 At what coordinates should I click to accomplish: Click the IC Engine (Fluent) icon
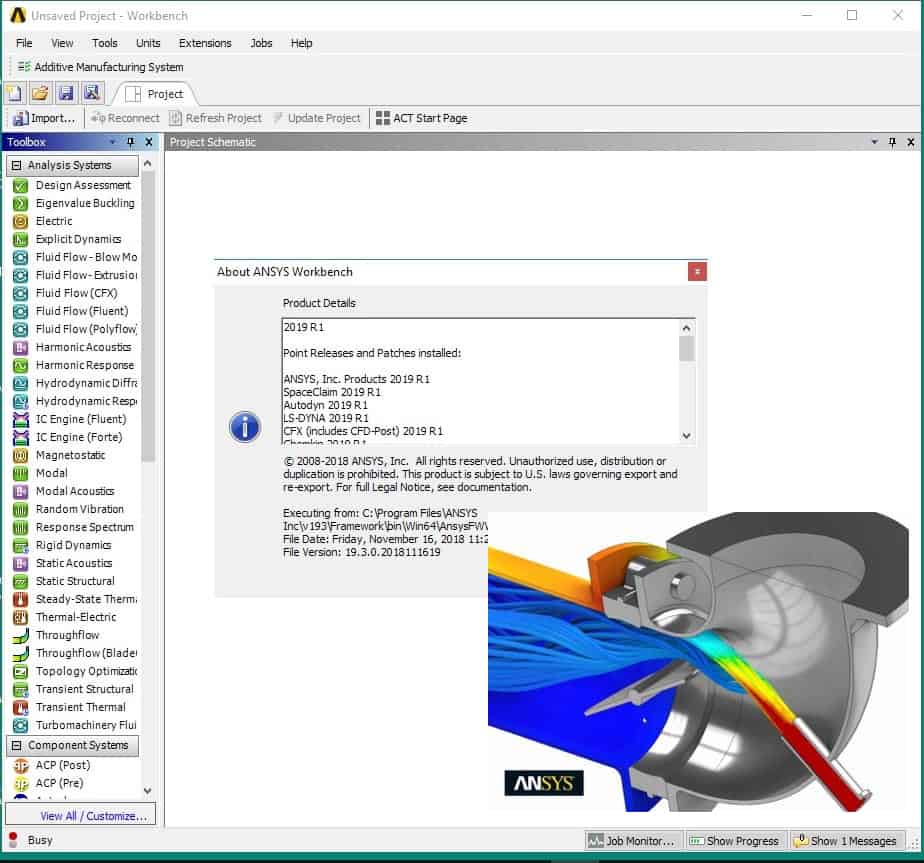[21, 420]
